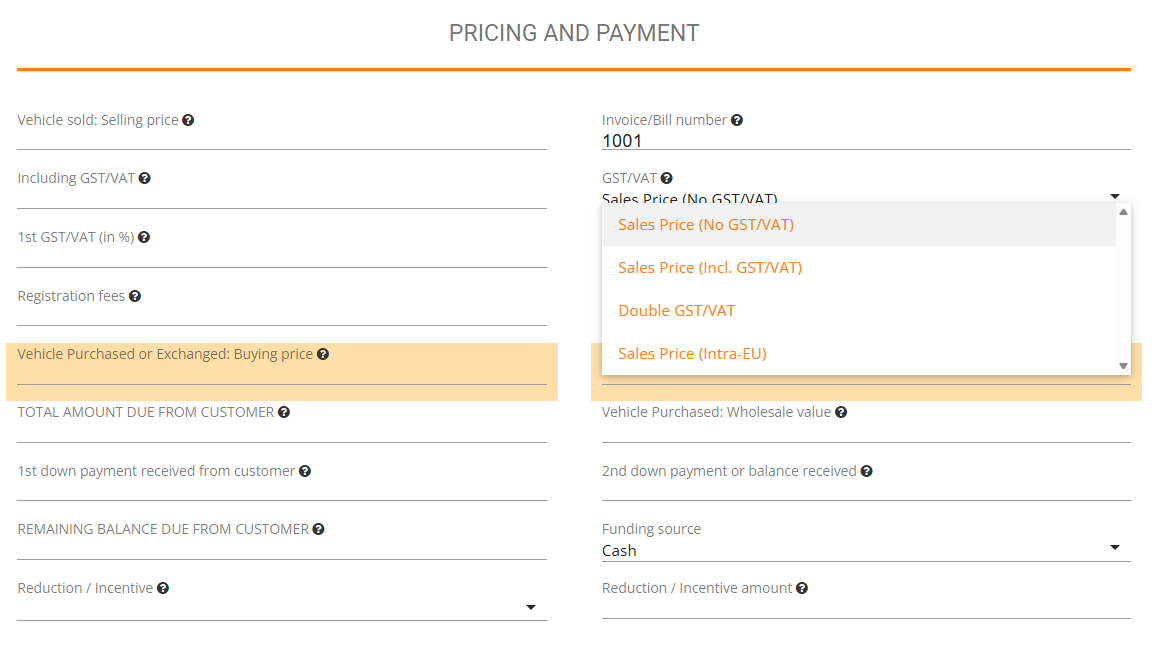
Task: Pick Sales Price (Intra-EU) option
Action: [692, 353]
